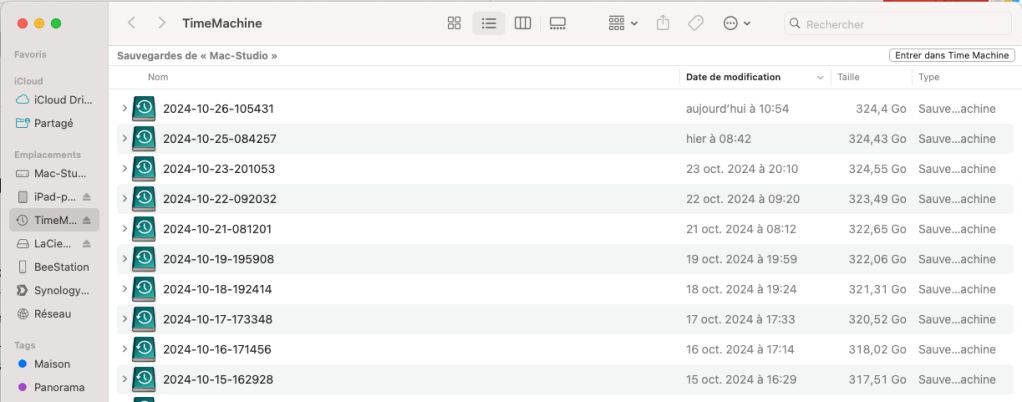Expand the 2024-10-22-092032 backup folder
This screenshot has width=1022, height=402.
(124, 198)
